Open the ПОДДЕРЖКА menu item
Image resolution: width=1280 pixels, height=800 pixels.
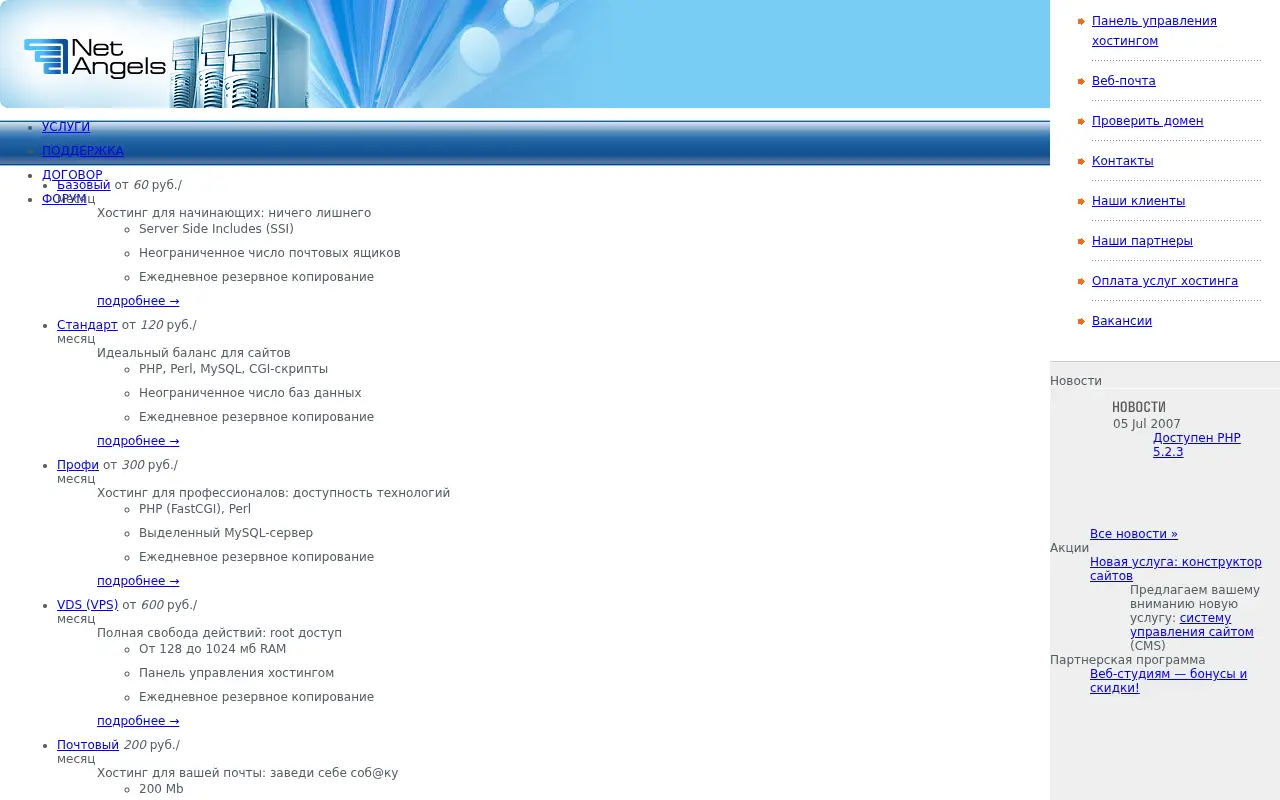coord(83,151)
